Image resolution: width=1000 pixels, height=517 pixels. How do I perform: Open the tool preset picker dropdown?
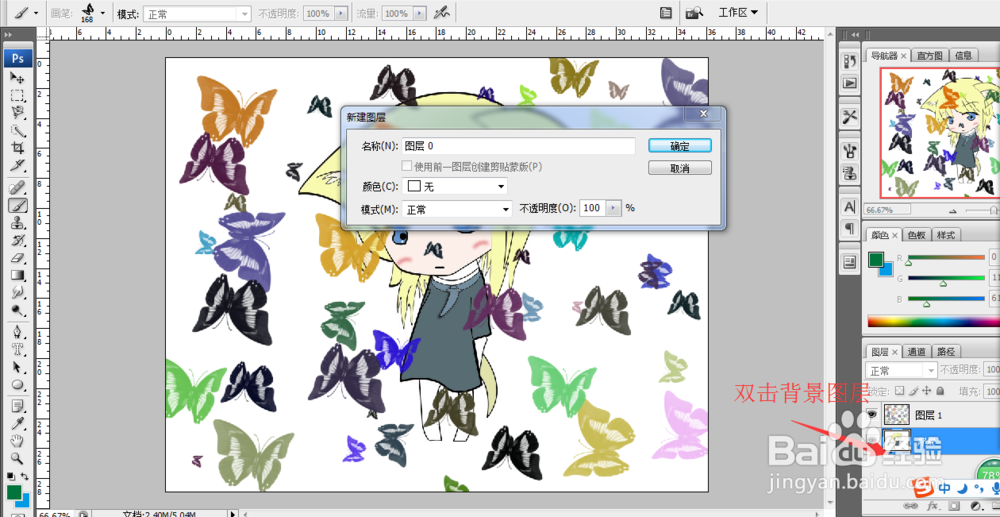[x=35, y=13]
